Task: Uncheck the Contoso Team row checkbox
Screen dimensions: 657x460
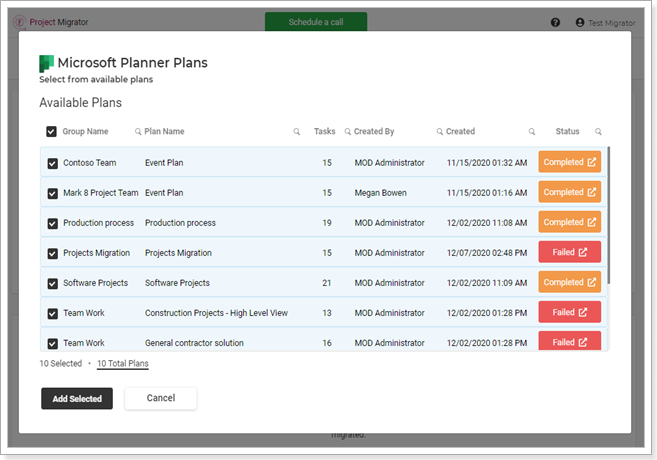Action: (x=52, y=163)
